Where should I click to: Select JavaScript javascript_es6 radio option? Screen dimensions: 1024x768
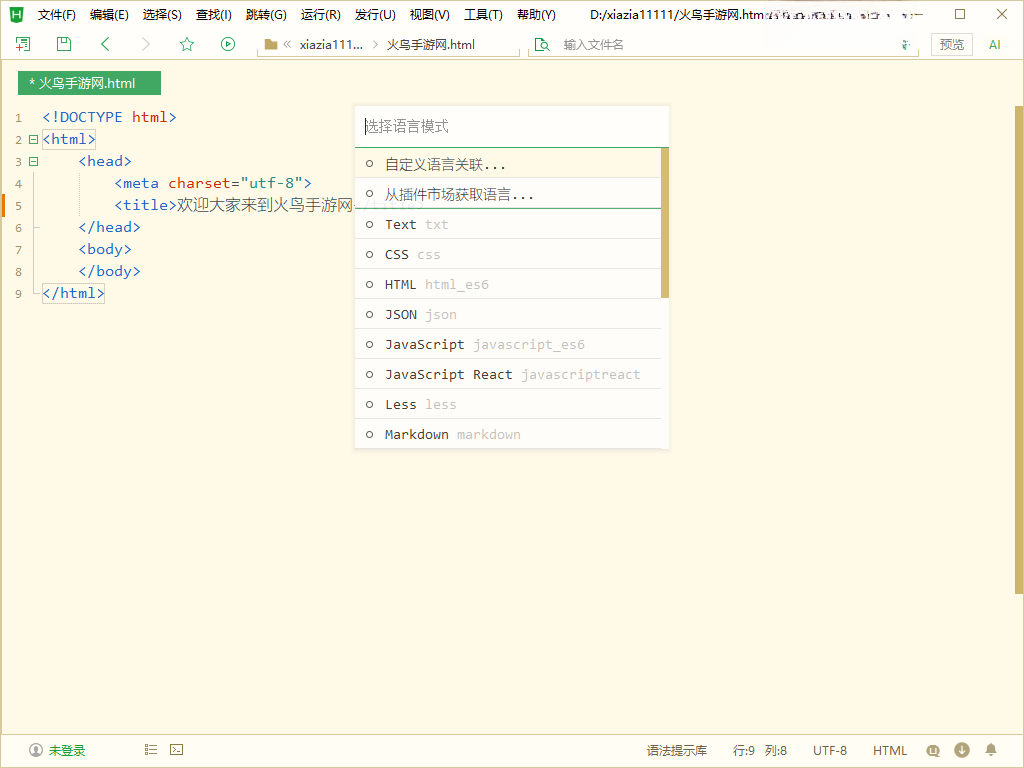coord(370,345)
